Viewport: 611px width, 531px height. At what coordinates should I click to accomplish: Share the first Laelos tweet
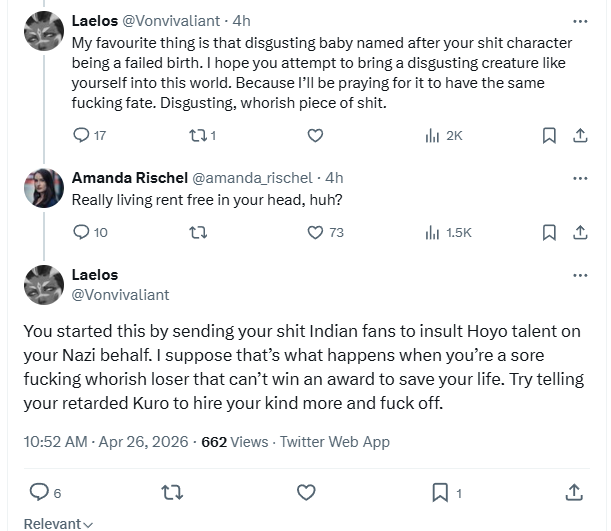click(x=578, y=135)
